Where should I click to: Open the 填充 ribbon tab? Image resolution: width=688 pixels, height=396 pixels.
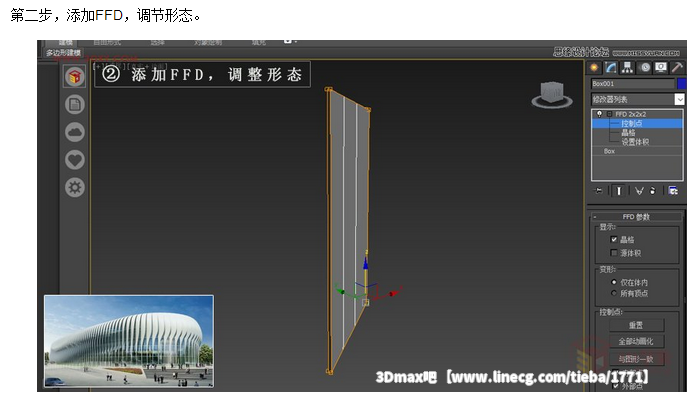click(258, 43)
